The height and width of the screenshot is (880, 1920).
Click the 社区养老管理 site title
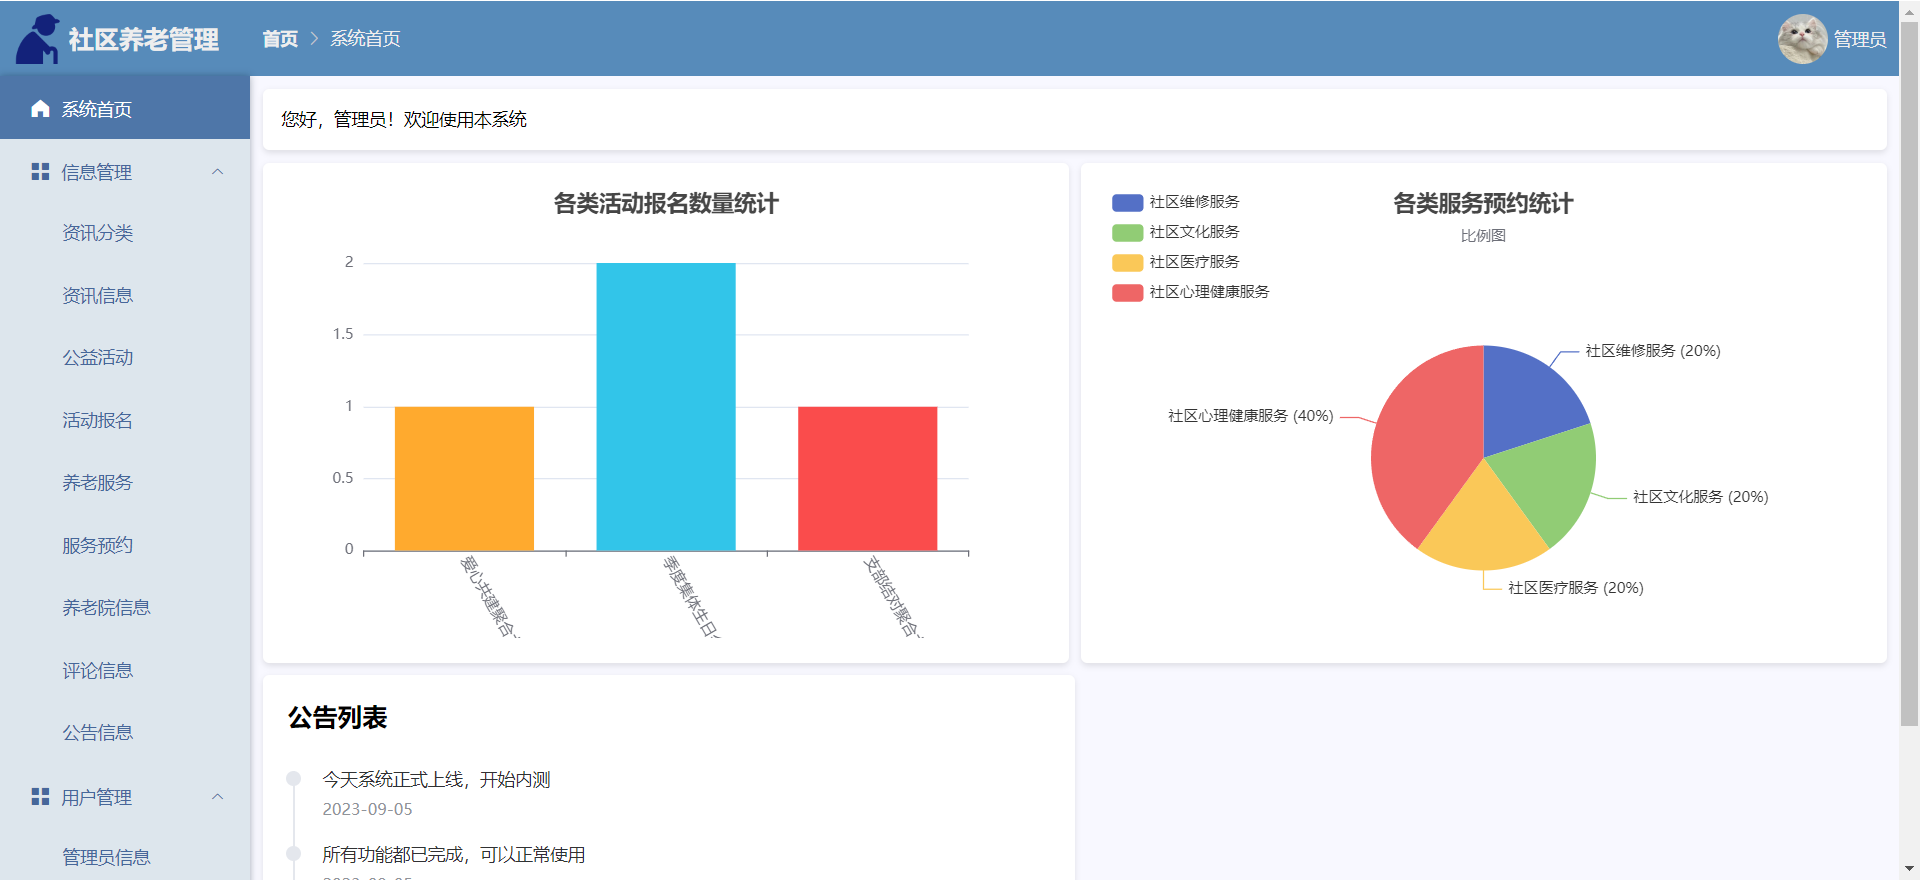pyautogui.click(x=143, y=40)
